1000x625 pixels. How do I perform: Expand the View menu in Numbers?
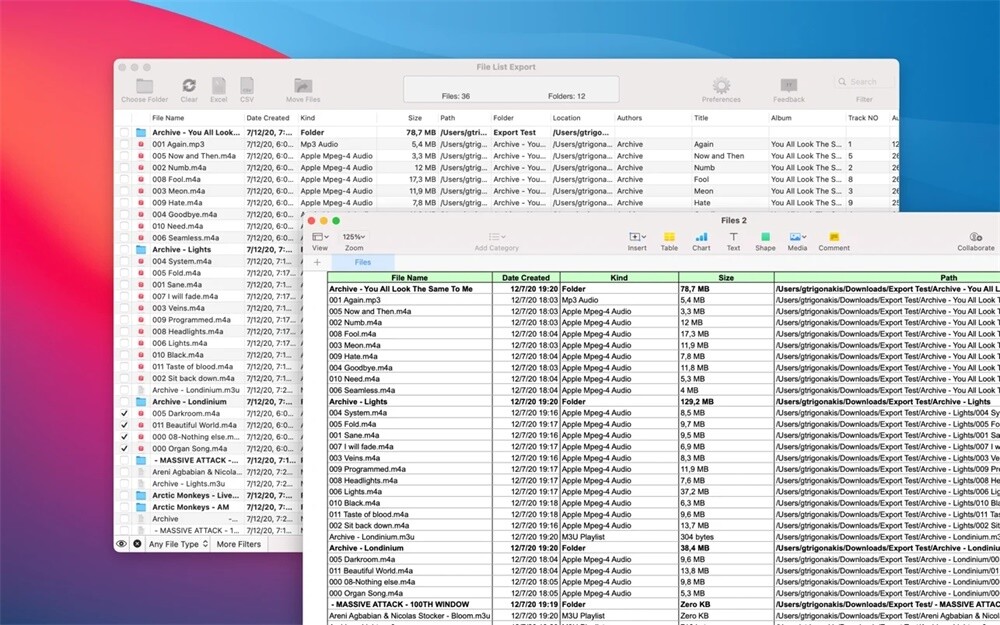click(x=320, y=237)
